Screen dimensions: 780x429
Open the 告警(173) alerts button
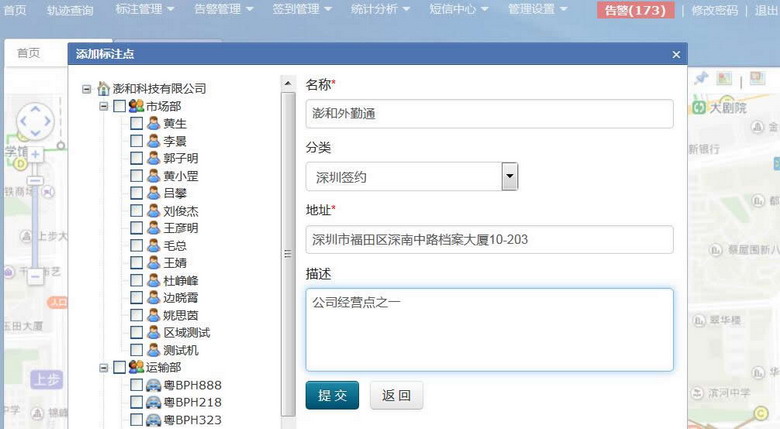[635, 10]
